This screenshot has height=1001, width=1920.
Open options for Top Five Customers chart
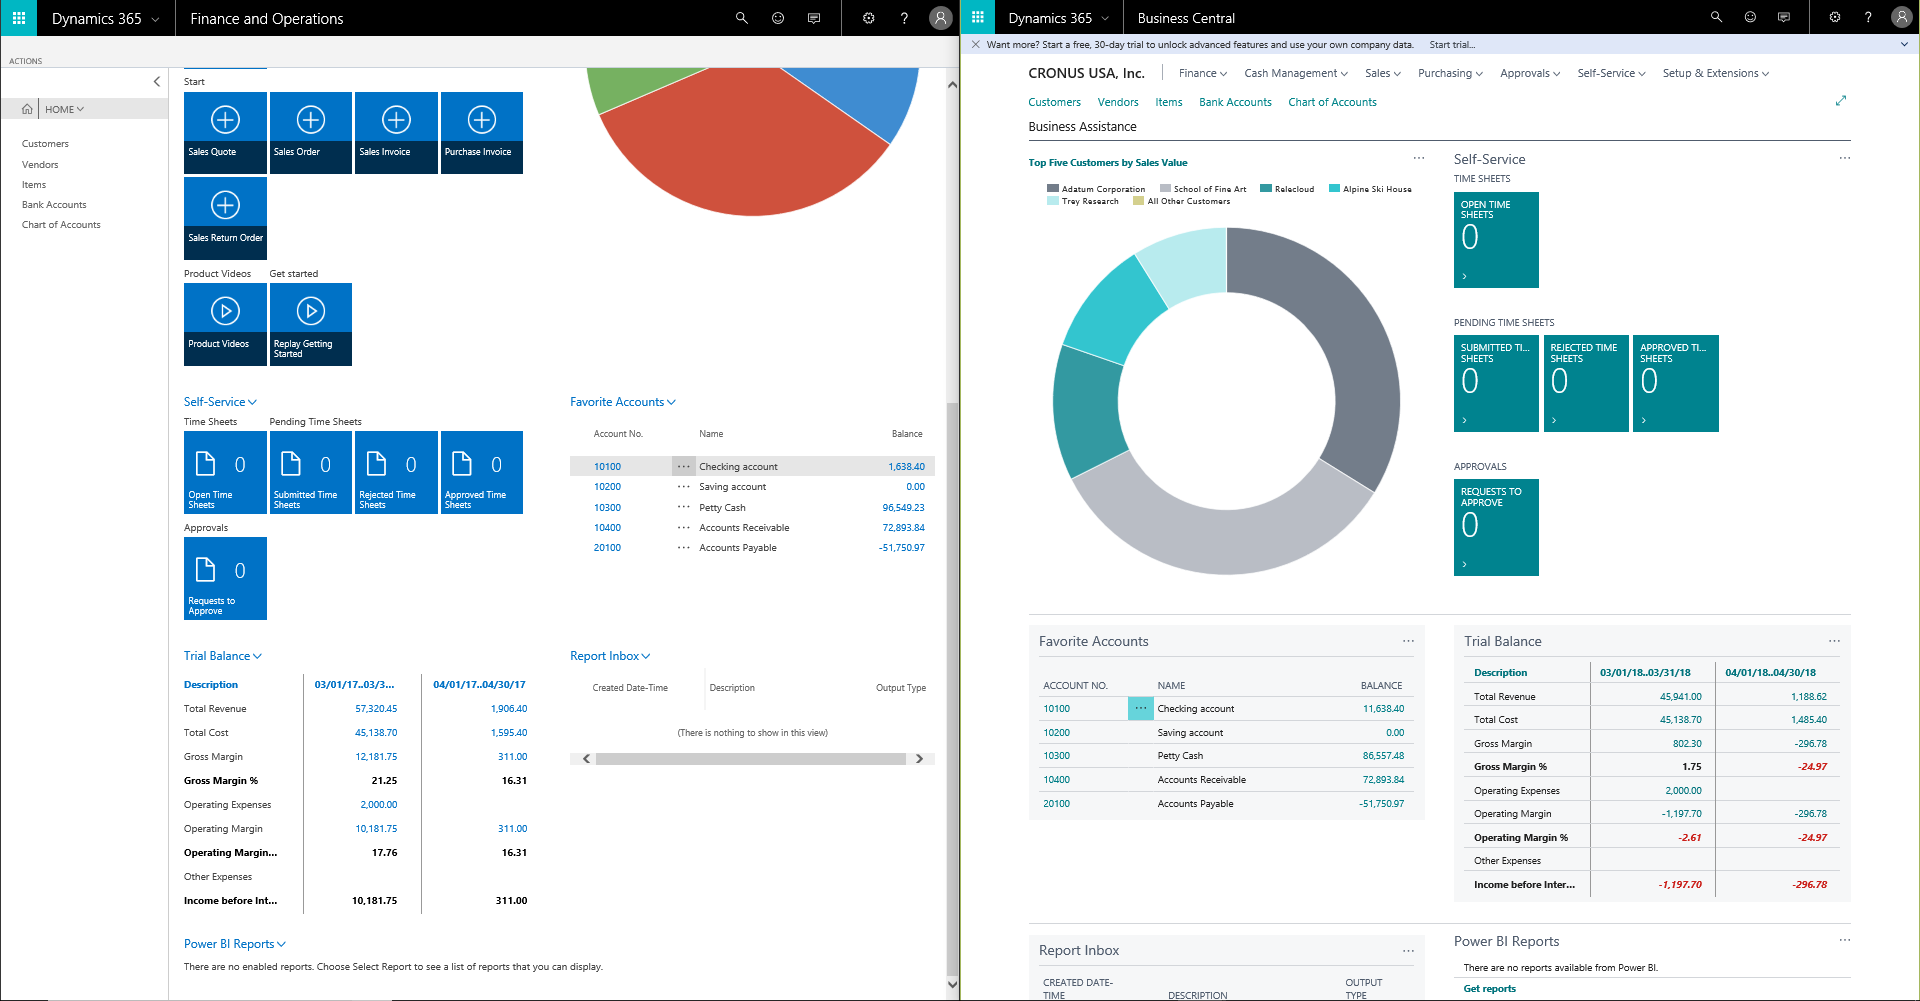[x=1418, y=158]
